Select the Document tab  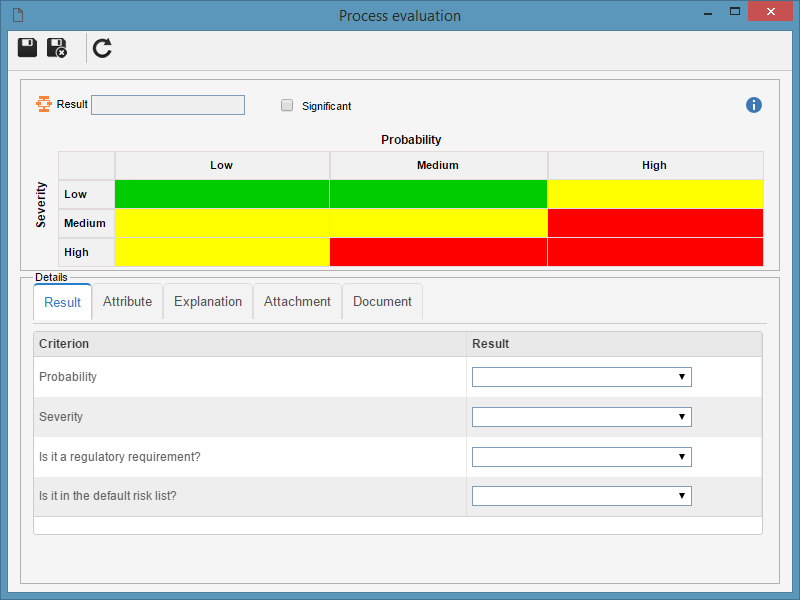[x=382, y=302]
